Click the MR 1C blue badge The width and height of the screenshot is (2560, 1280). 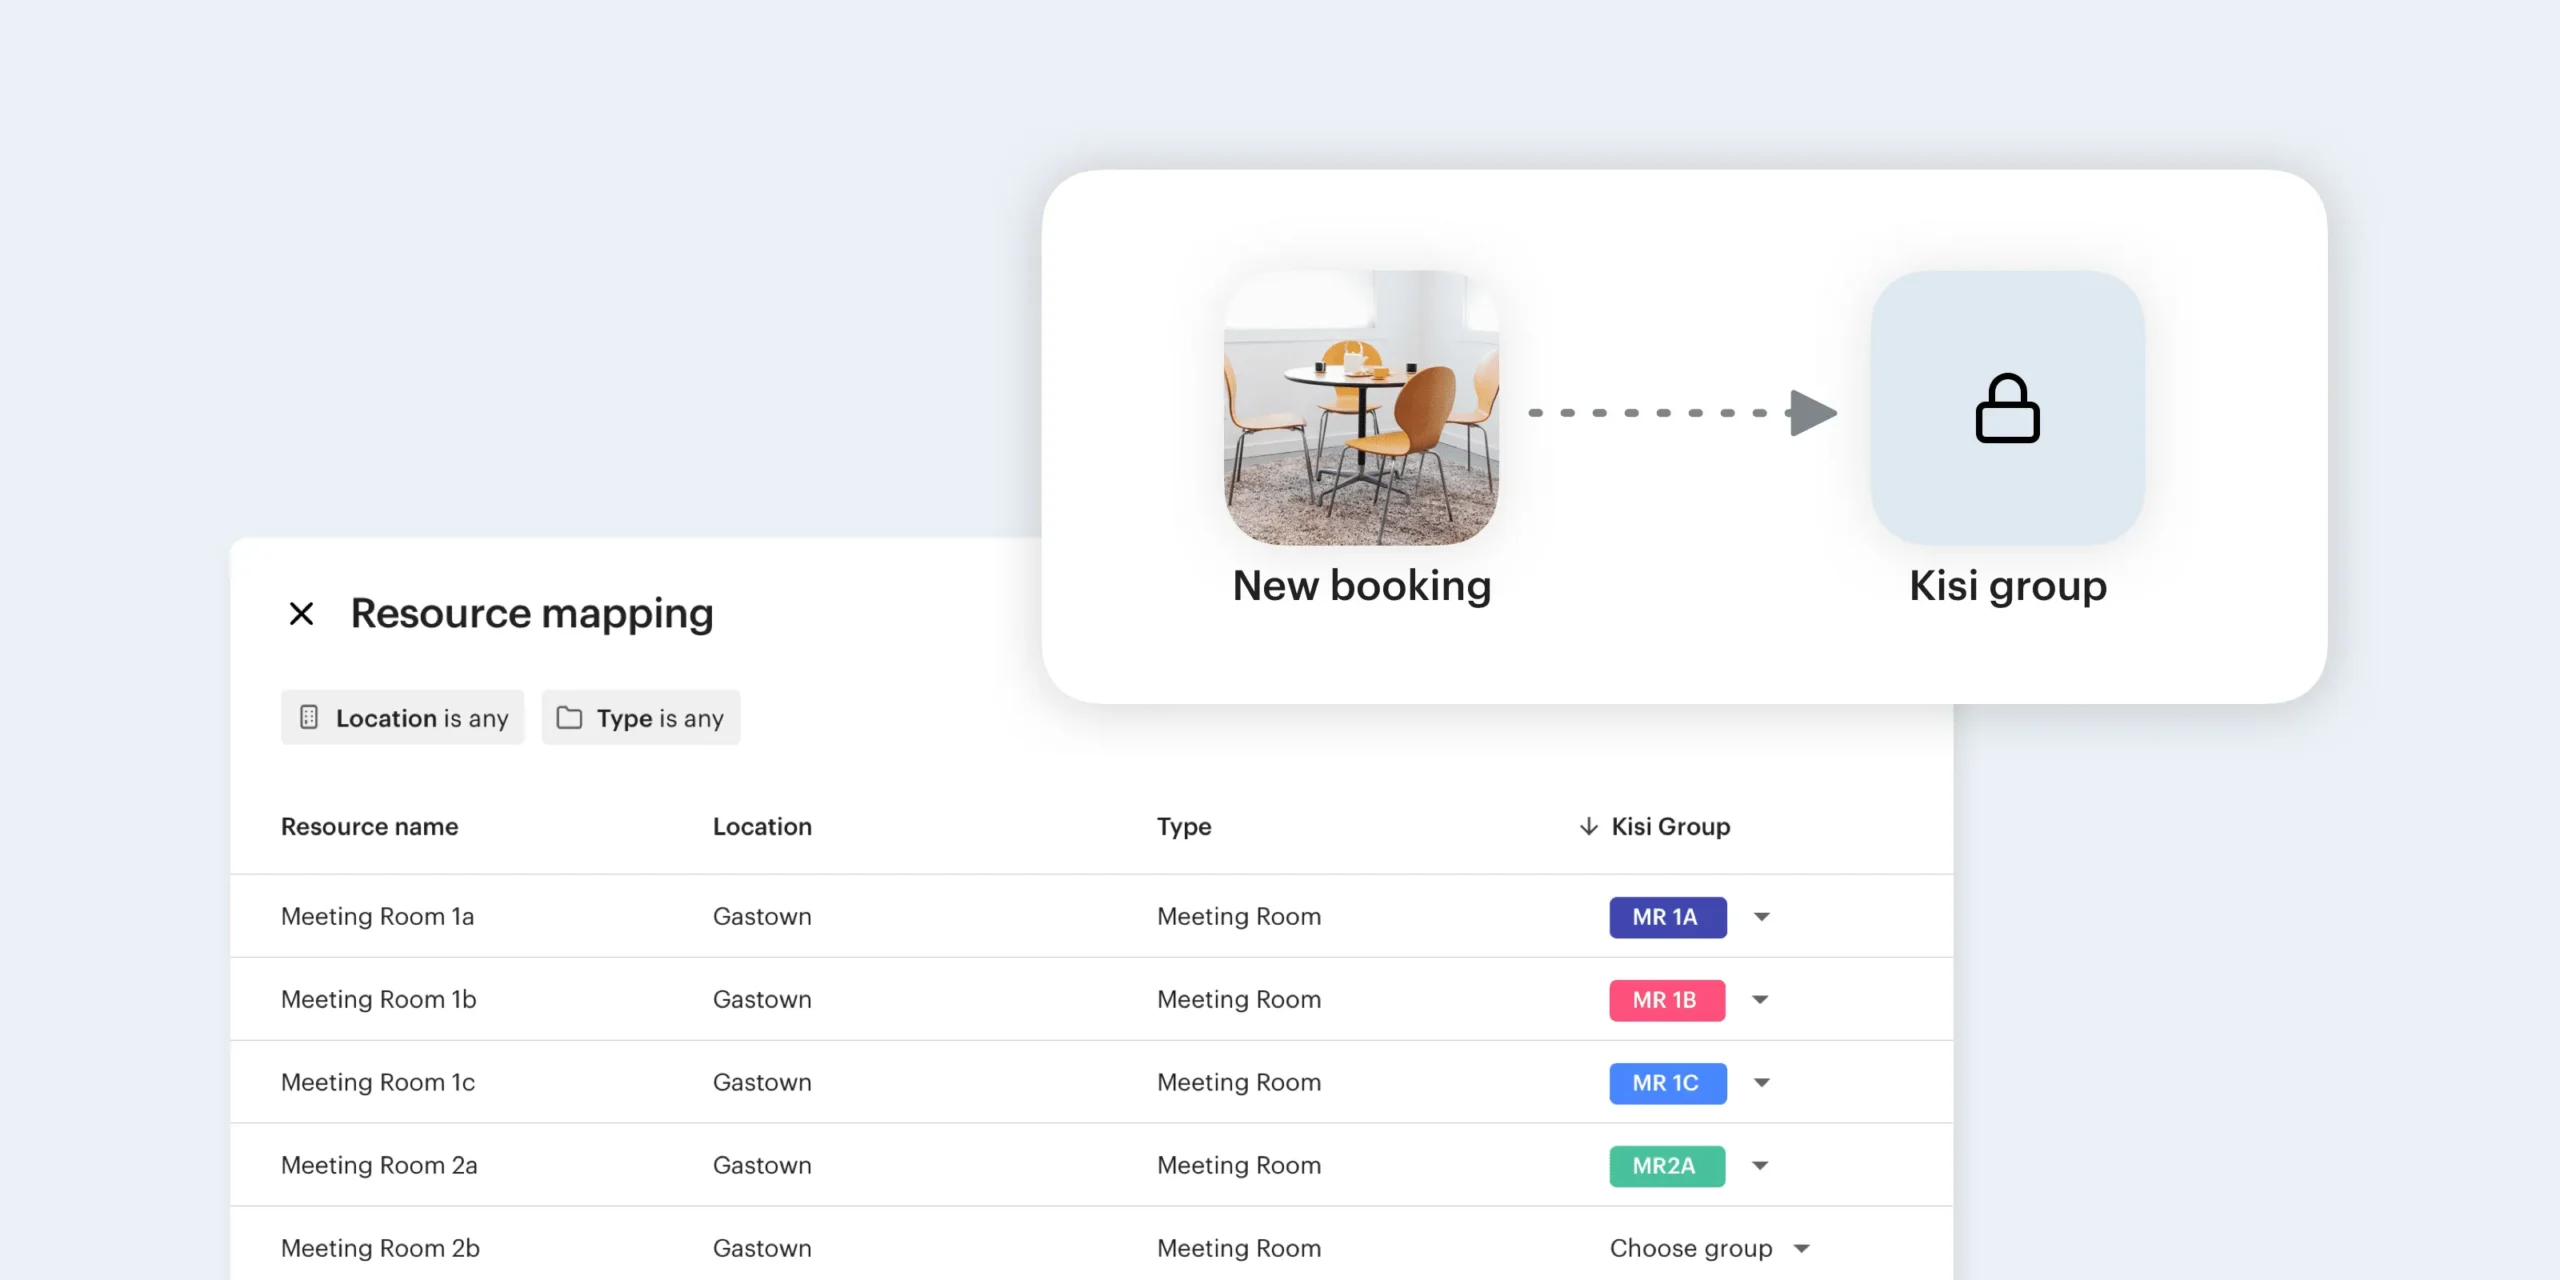(1667, 1083)
